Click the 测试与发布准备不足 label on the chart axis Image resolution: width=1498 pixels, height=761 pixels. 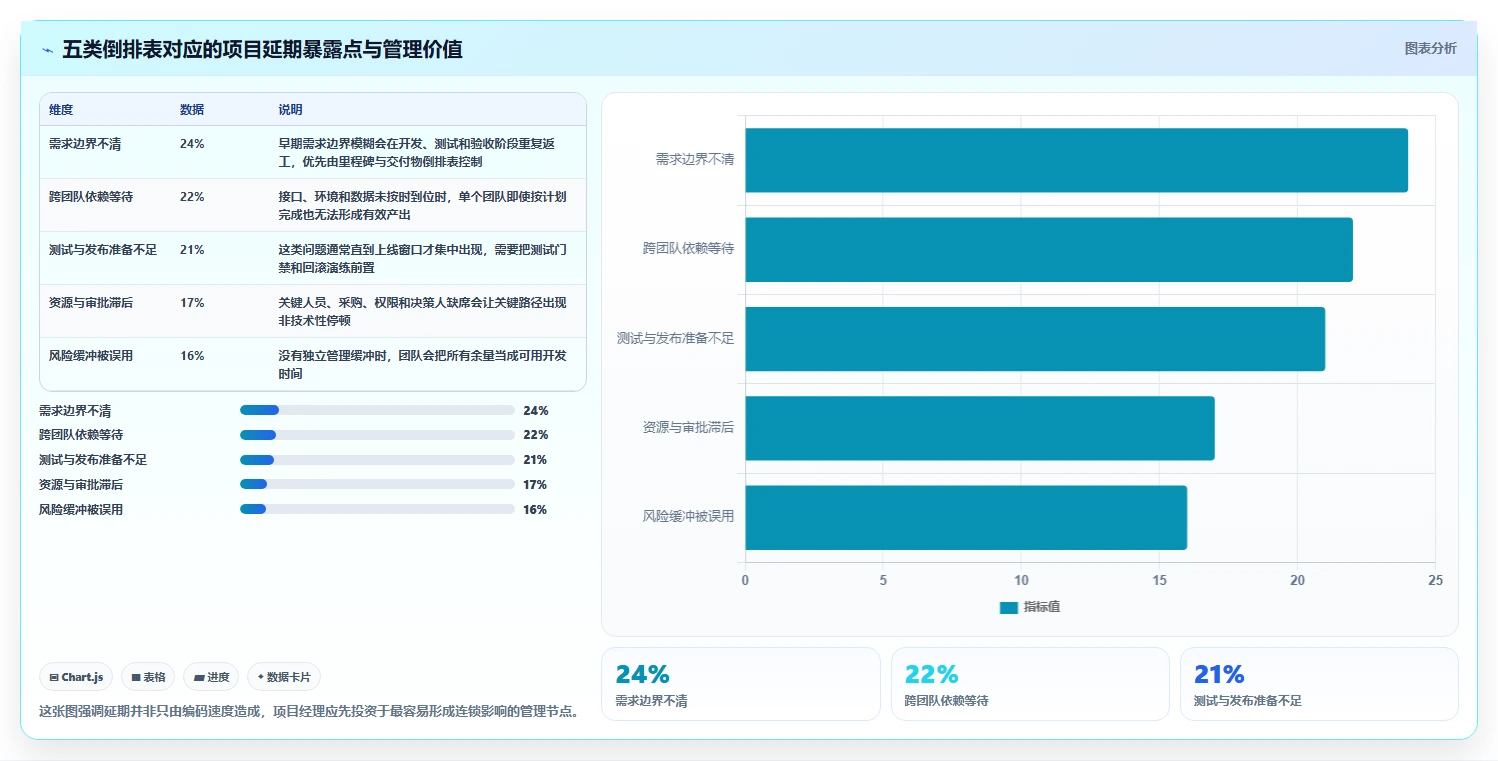click(x=675, y=338)
